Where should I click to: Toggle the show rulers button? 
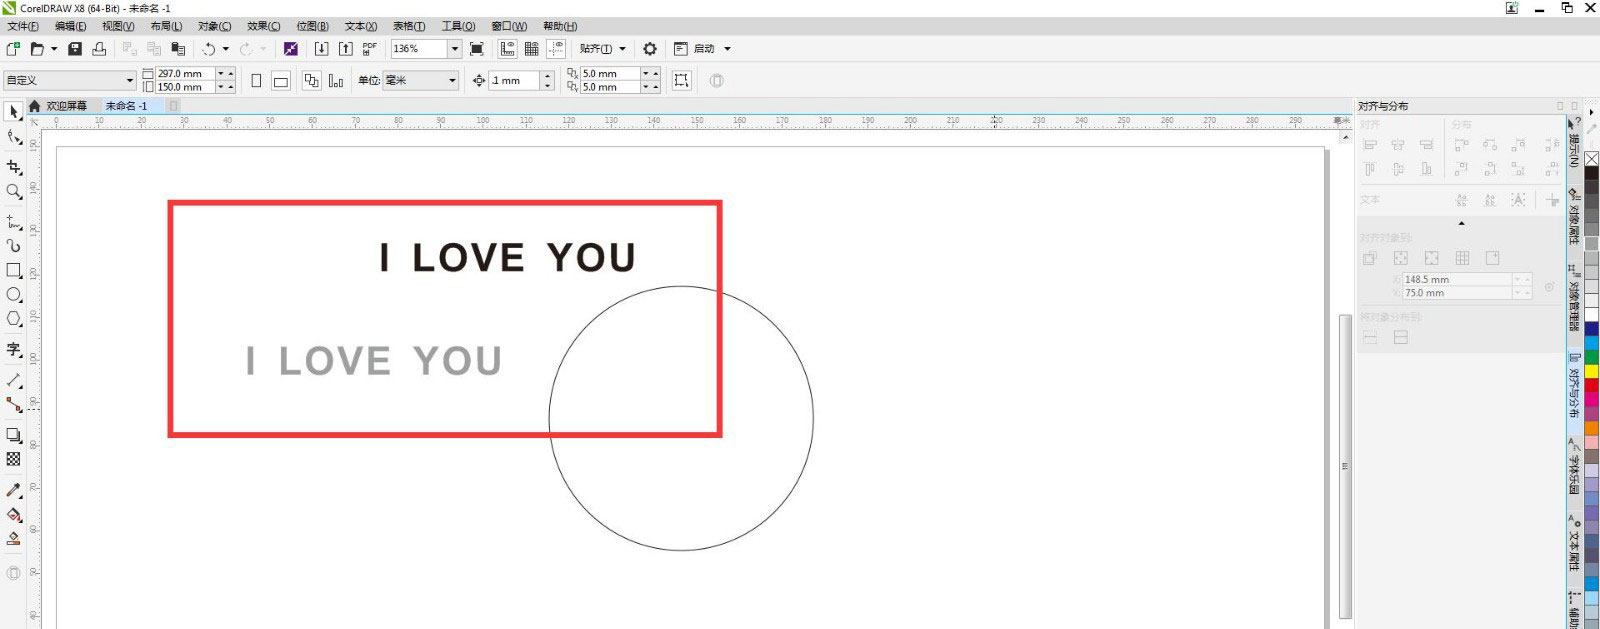(x=507, y=49)
